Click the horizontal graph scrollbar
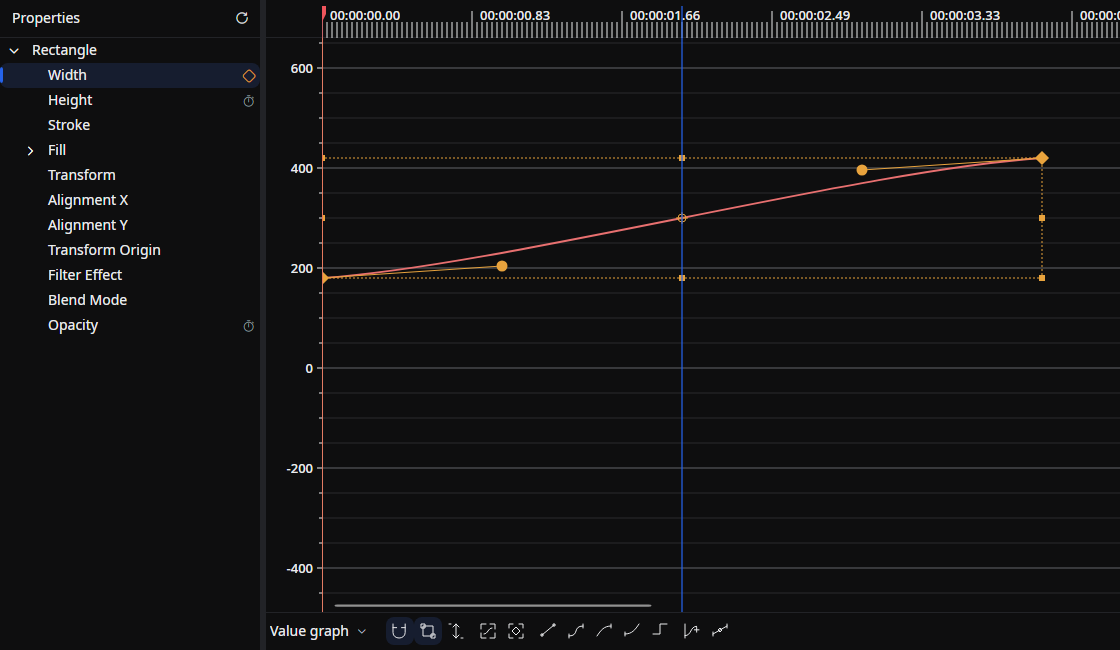The height and width of the screenshot is (650, 1120). pos(493,606)
